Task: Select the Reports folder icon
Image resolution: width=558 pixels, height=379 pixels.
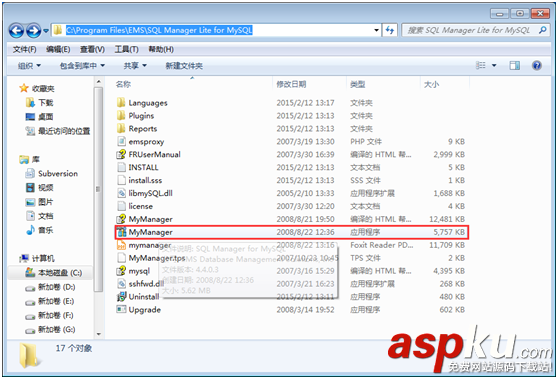Action: pyautogui.click(x=121, y=128)
